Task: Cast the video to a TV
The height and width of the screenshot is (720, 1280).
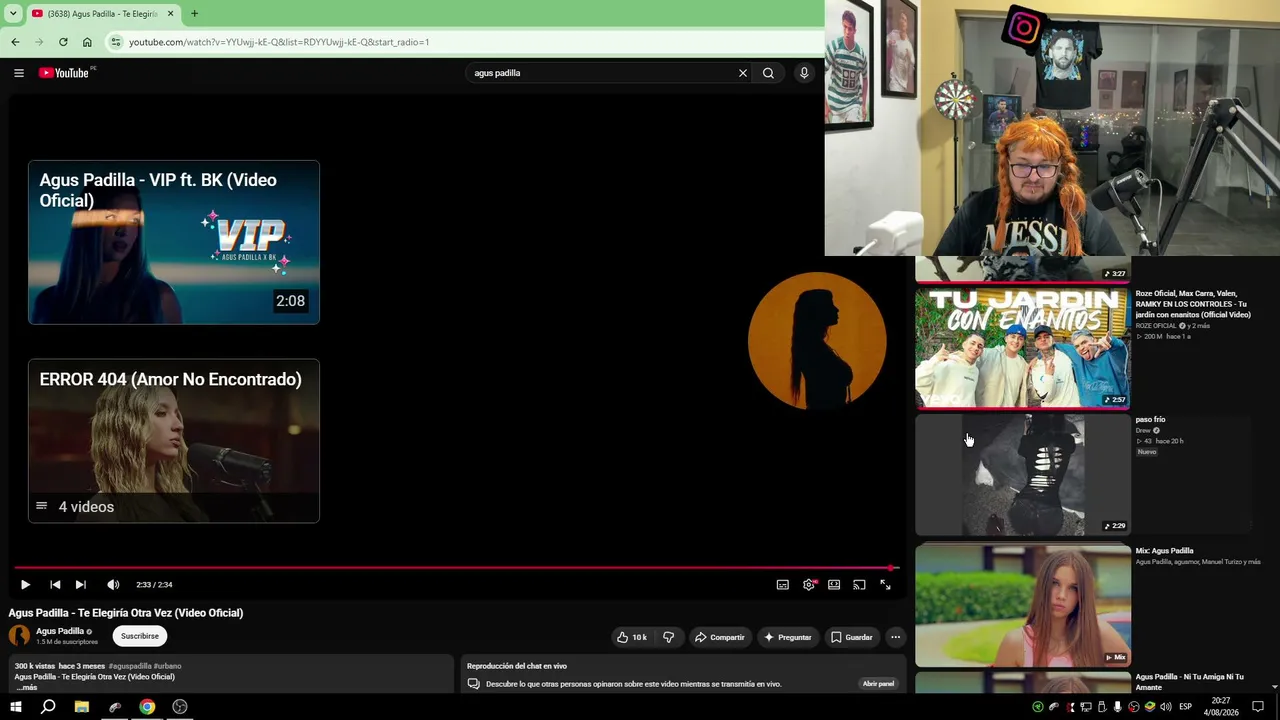Action: click(859, 585)
